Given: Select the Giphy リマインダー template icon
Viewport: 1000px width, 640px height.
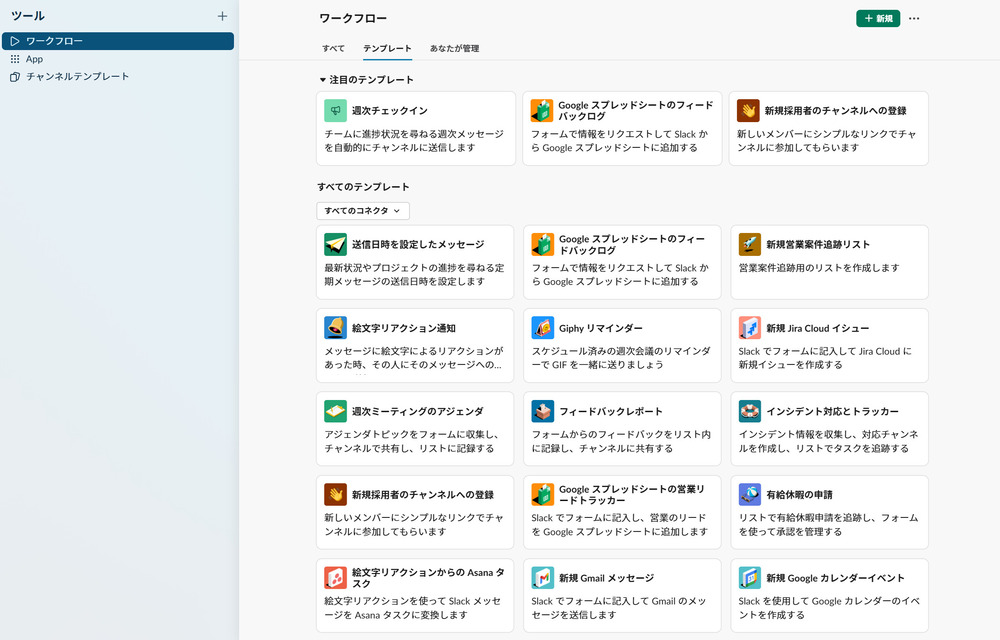Looking at the screenshot, I should (542, 329).
